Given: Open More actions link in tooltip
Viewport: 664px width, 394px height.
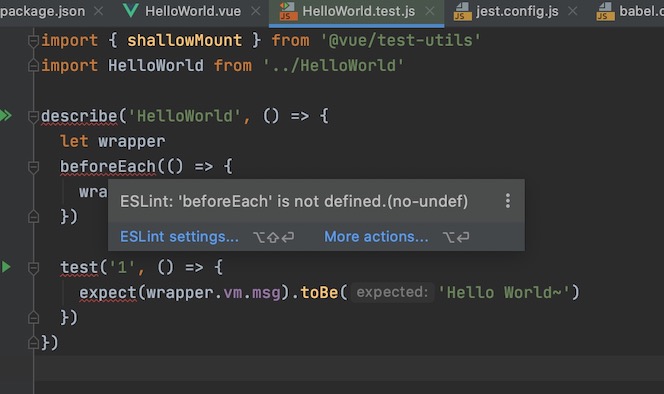Looking at the screenshot, I should [376, 236].
